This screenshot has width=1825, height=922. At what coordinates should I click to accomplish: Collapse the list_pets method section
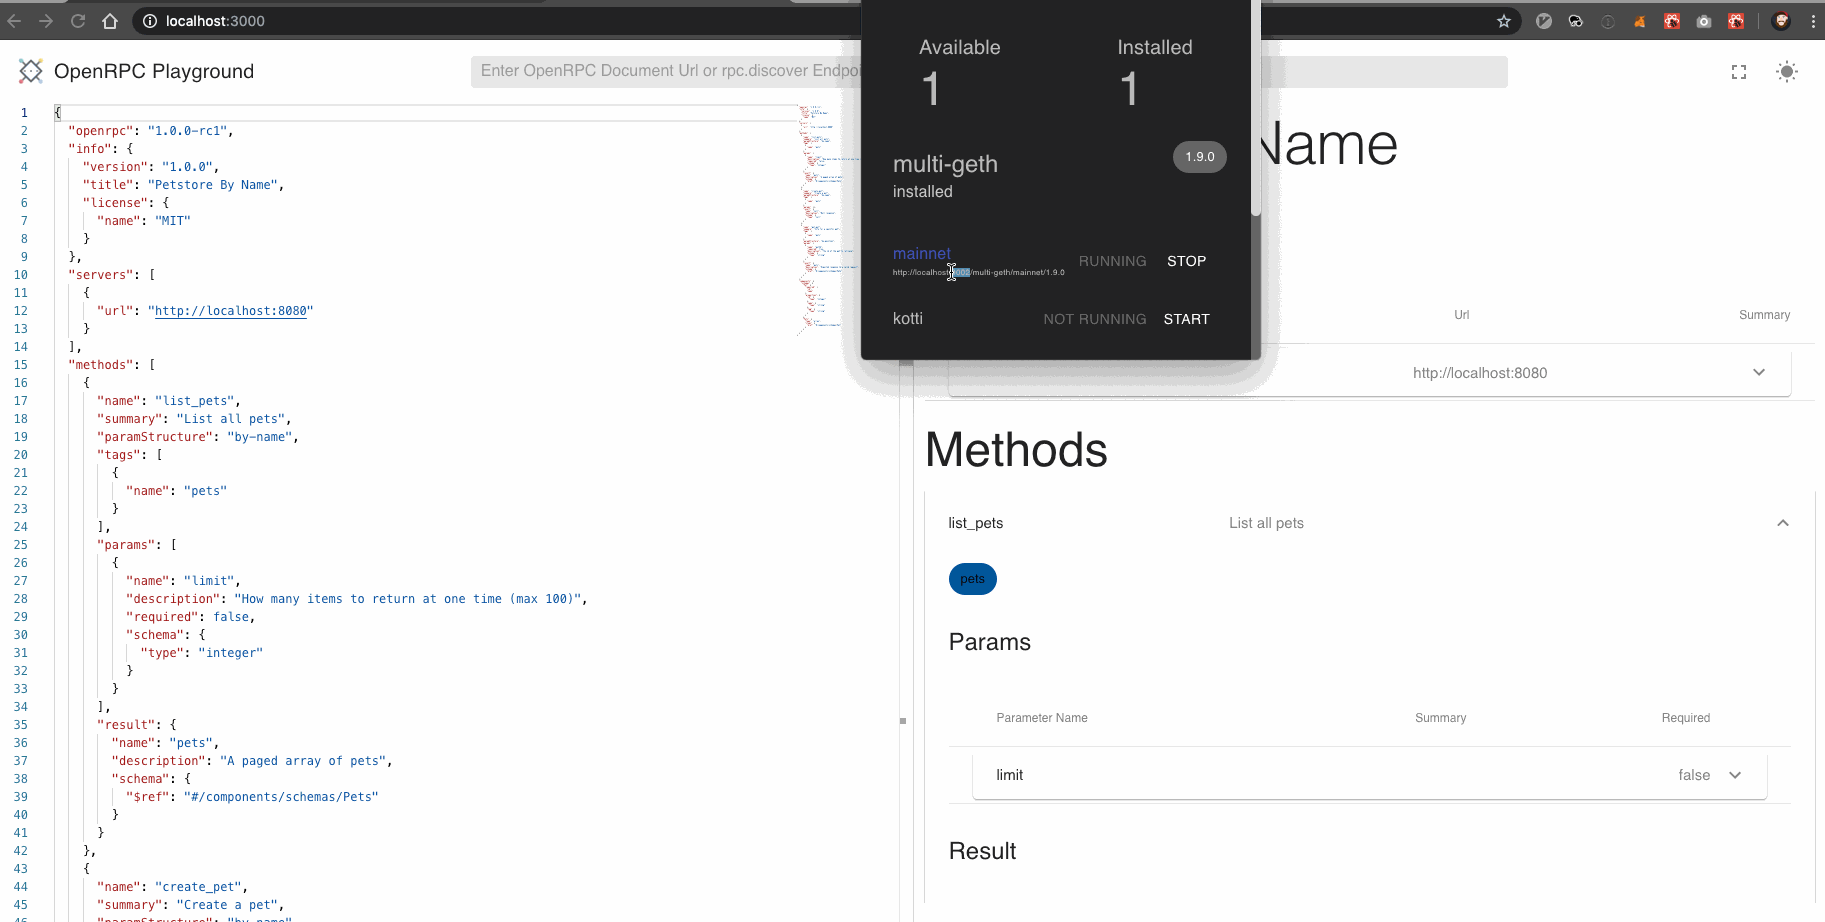coord(1782,522)
